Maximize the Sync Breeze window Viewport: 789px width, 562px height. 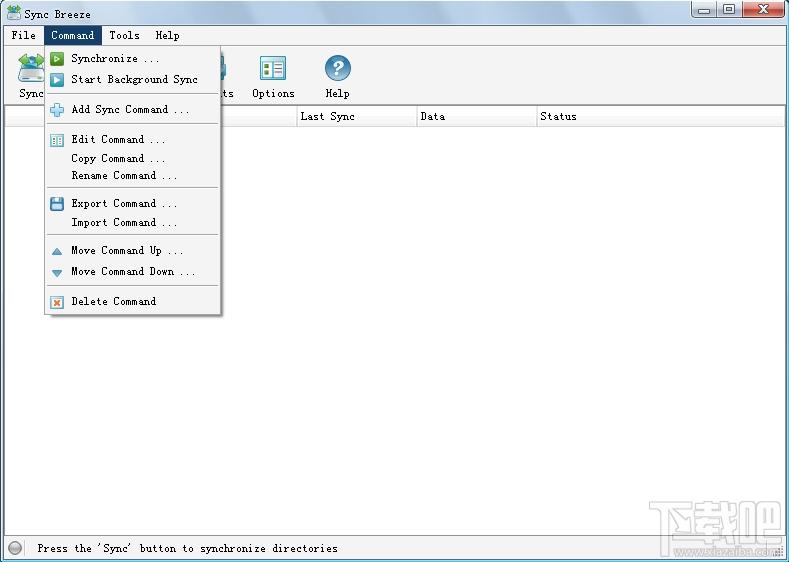(x=729, y=10)
